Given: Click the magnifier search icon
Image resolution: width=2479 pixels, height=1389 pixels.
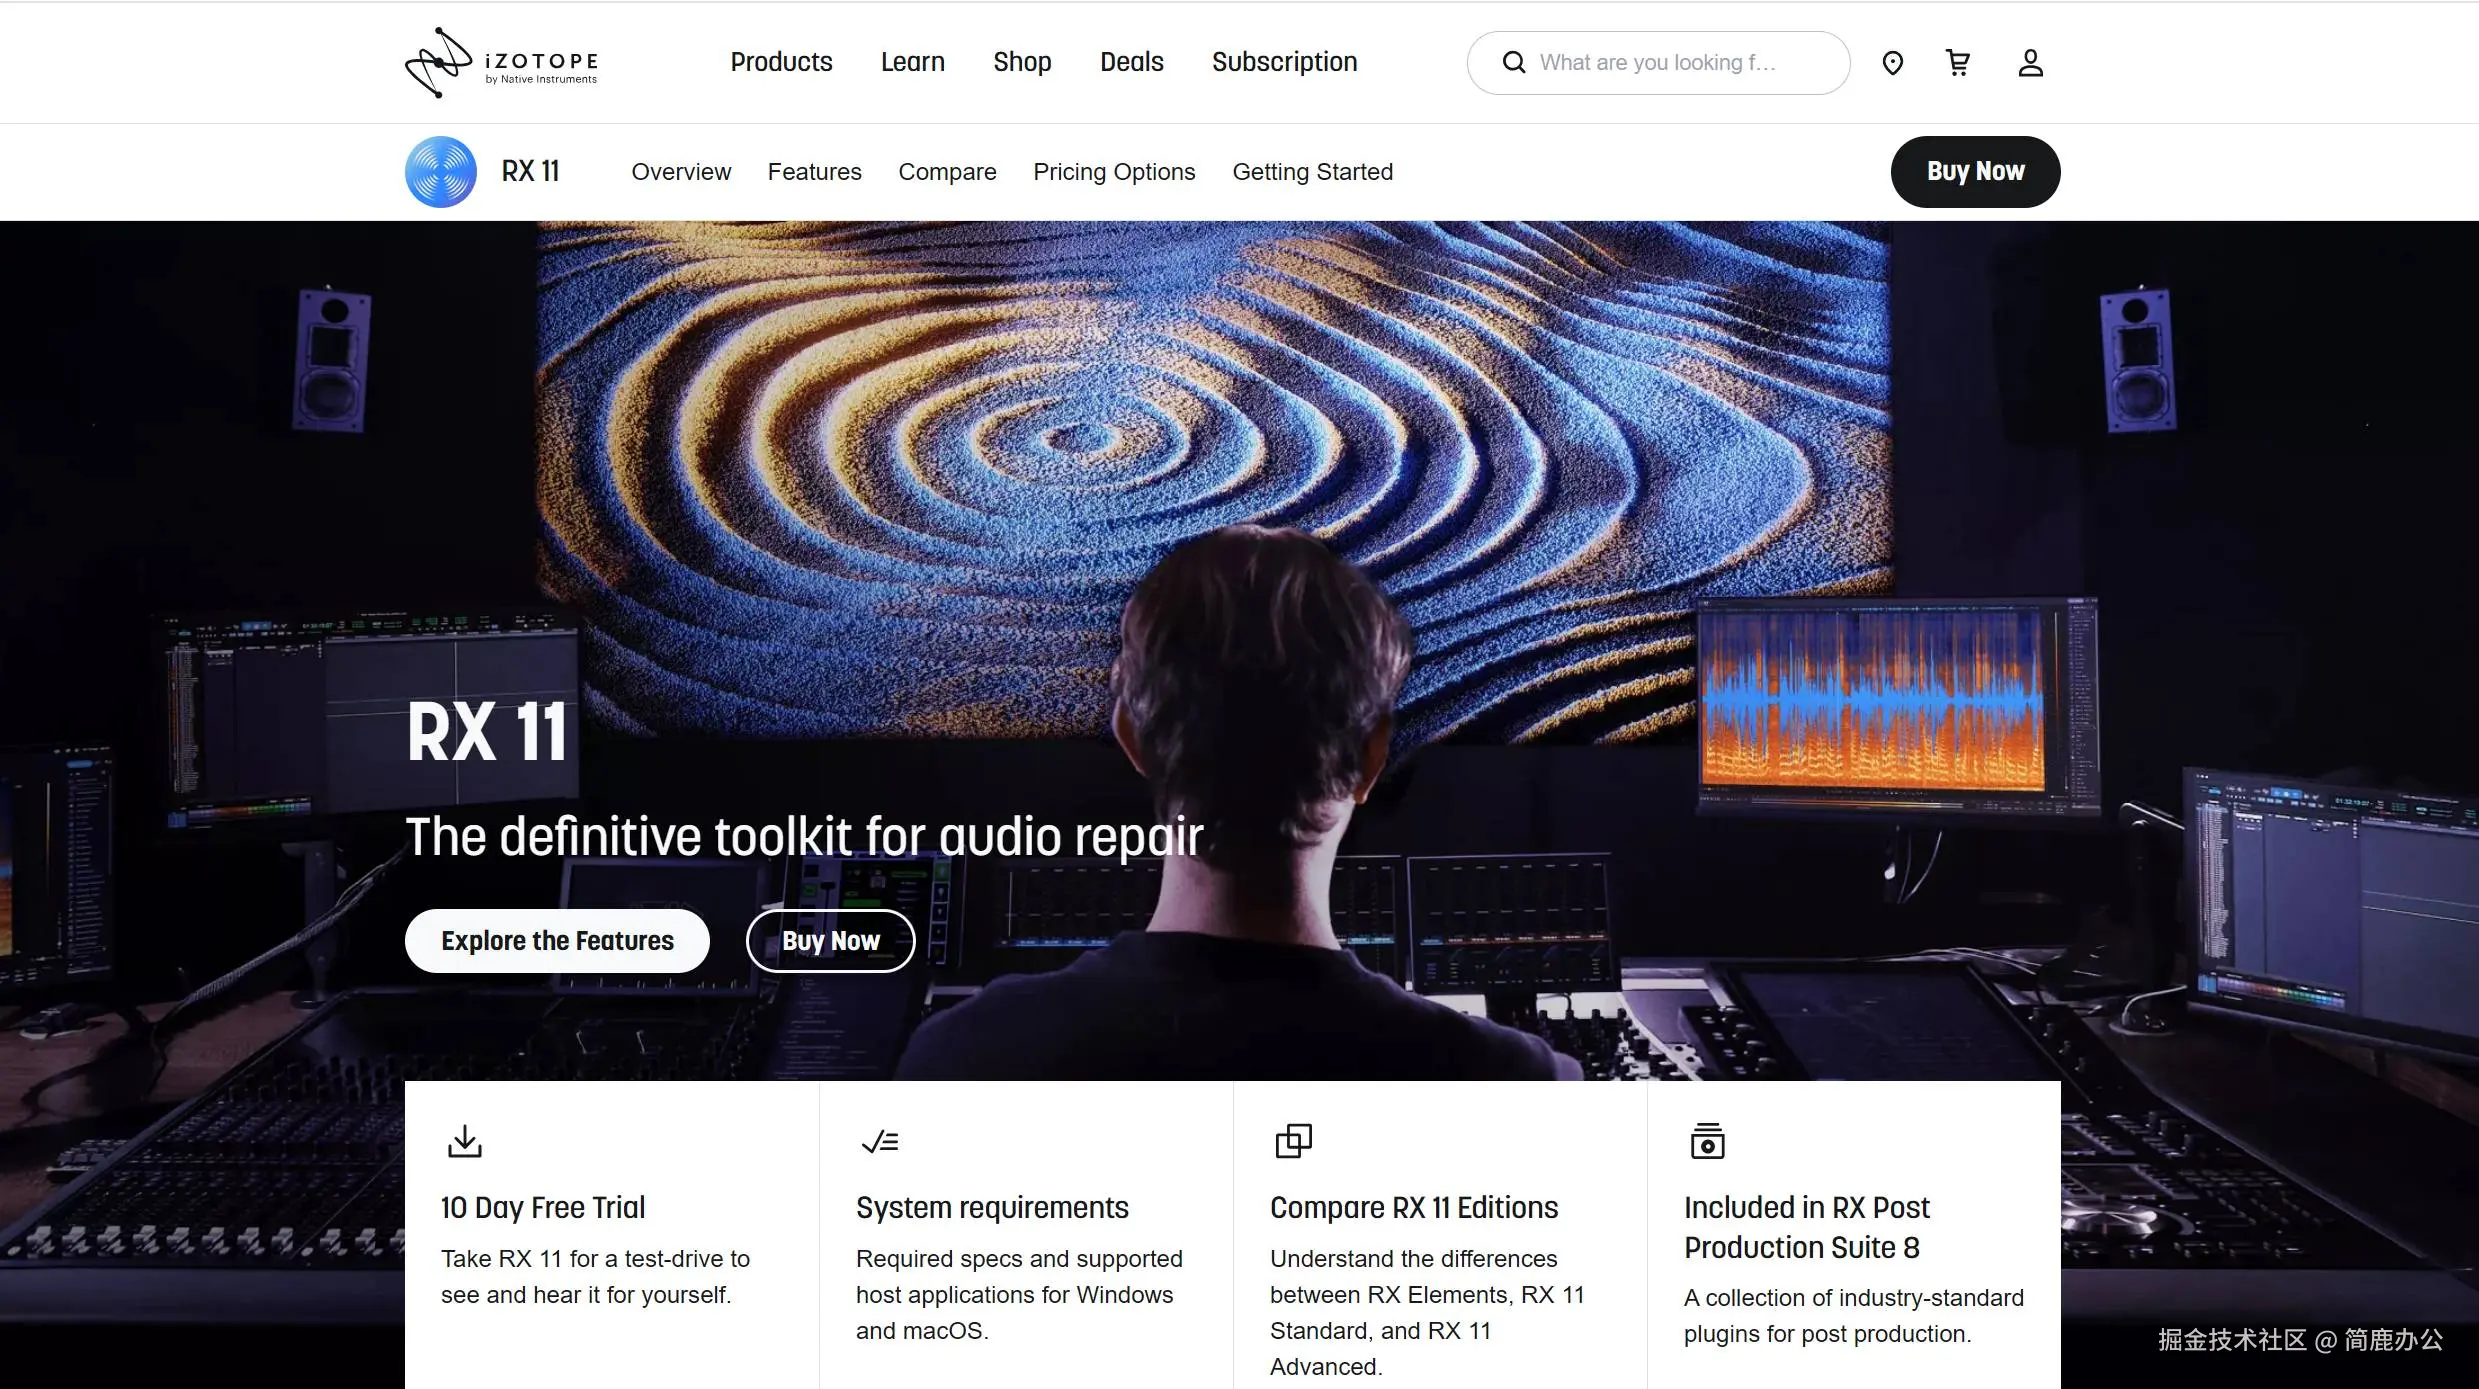Looking at the screenshot, I should tap(1514, 63).
